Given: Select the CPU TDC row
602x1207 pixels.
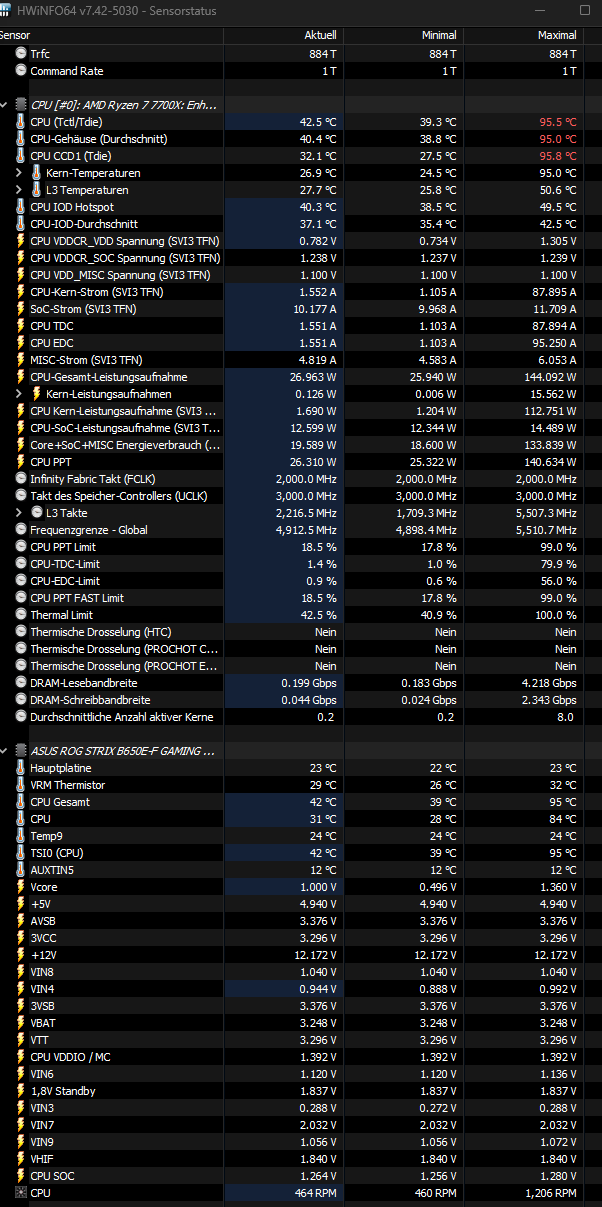Looking at the screenshot, I should (301, 326).
